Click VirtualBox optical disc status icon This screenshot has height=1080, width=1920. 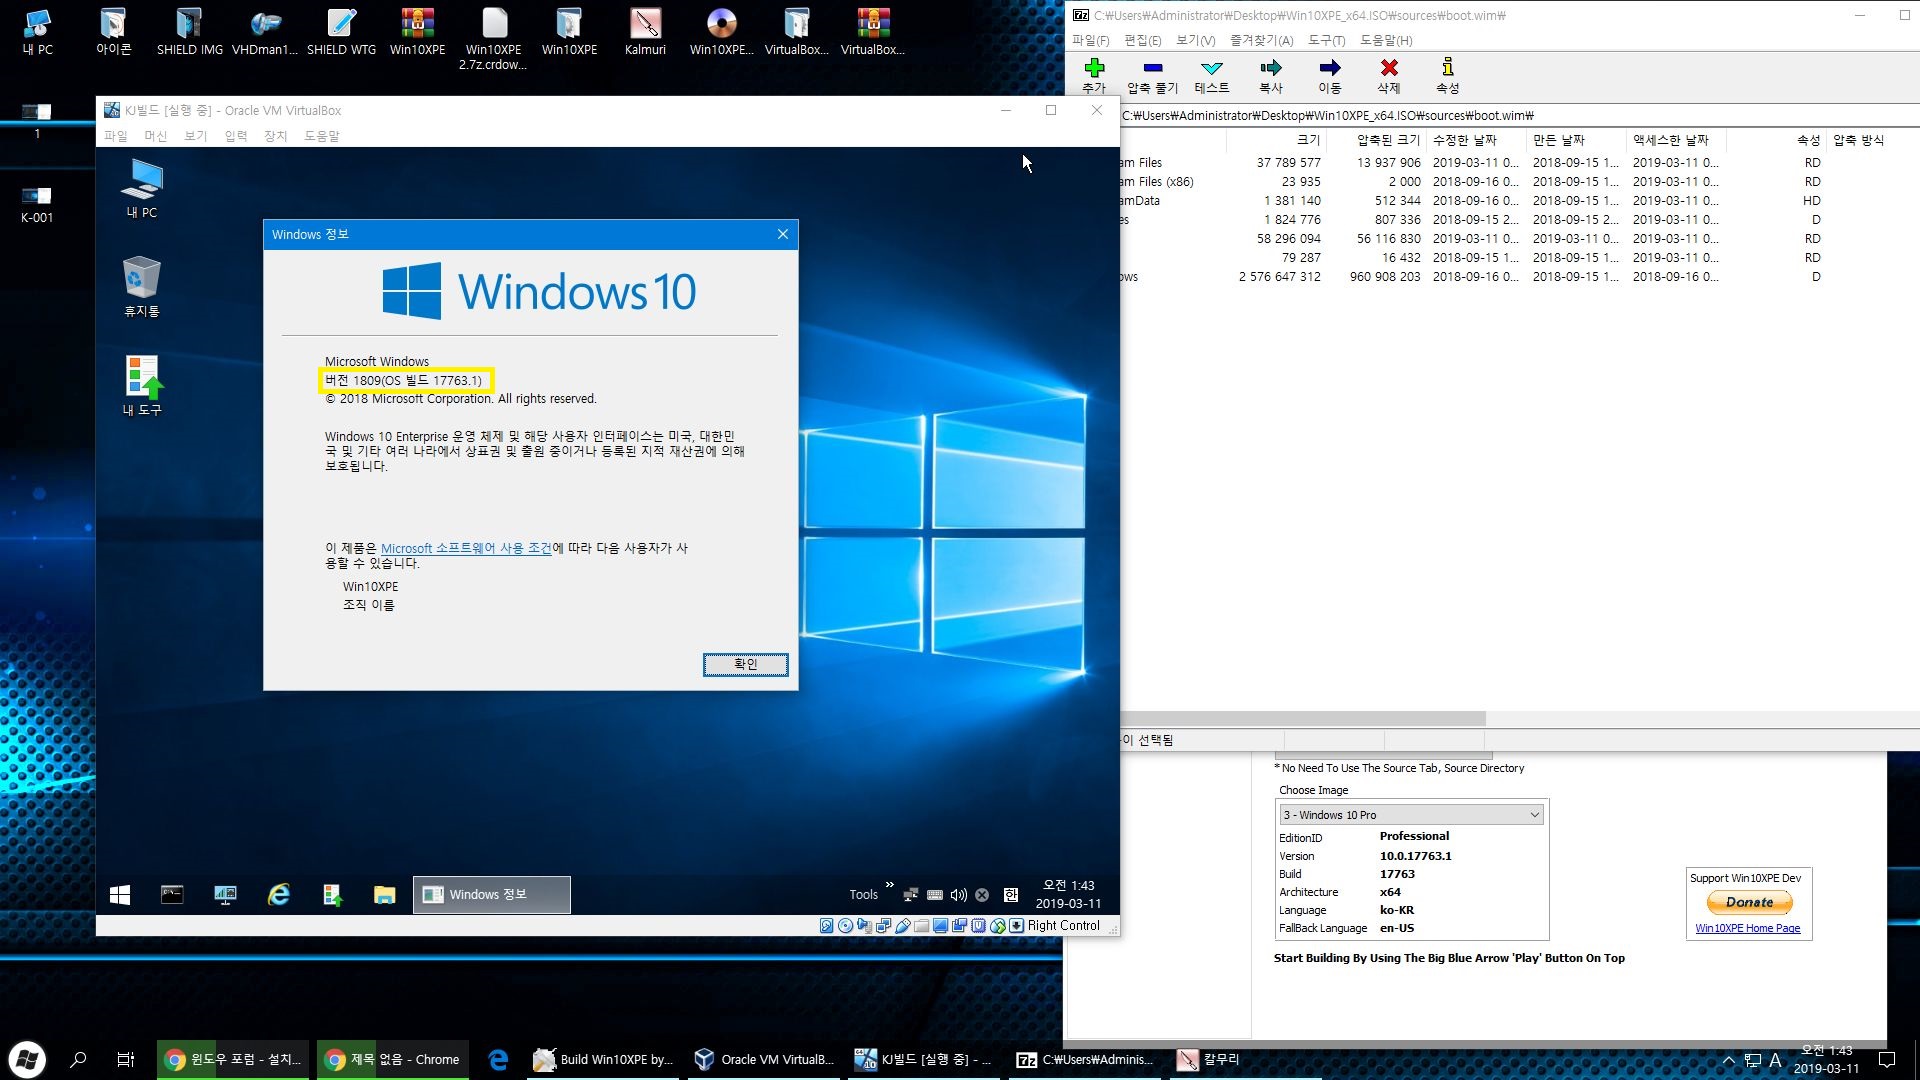[845, 926]
